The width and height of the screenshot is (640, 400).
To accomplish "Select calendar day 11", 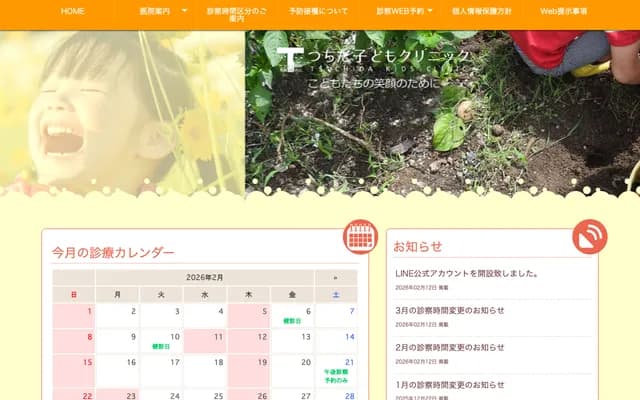I will point(205,342).
